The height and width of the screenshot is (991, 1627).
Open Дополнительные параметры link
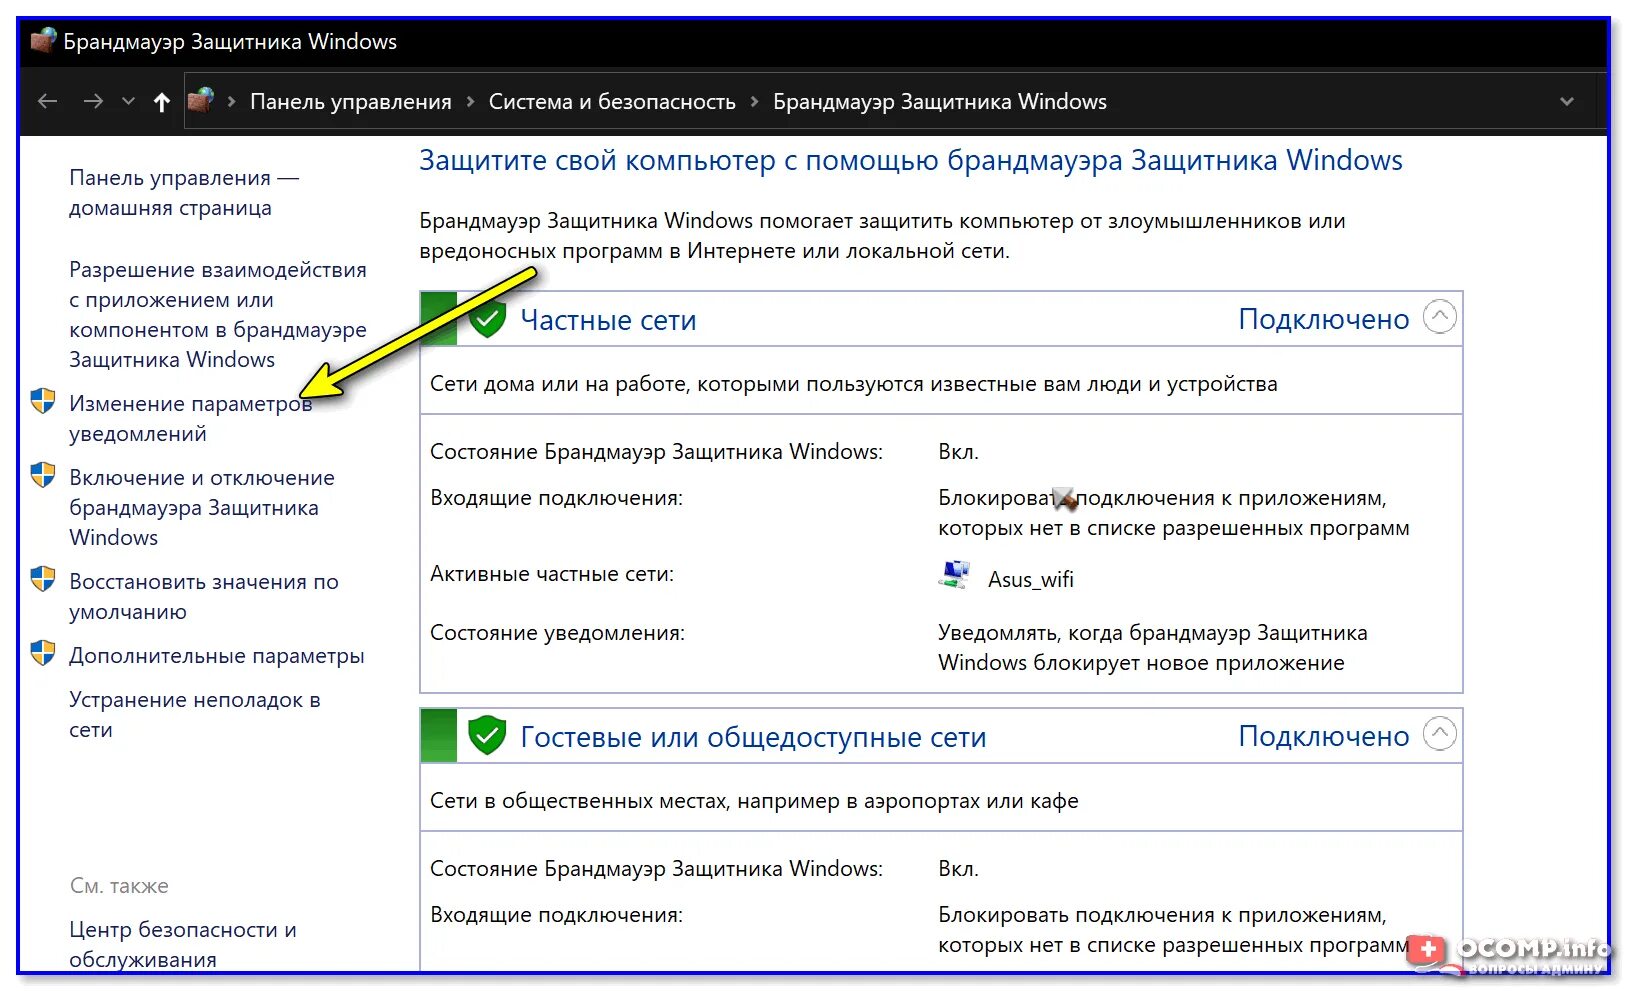point(217,656)
